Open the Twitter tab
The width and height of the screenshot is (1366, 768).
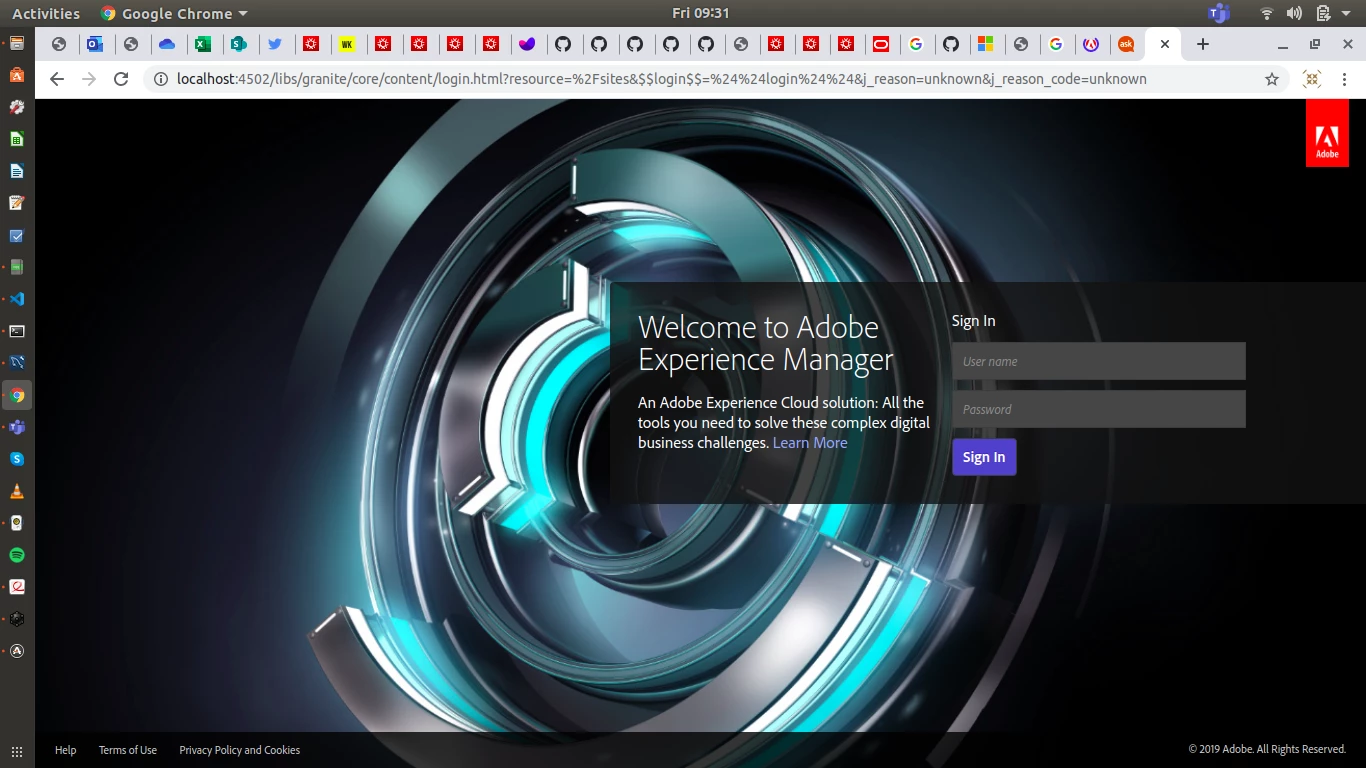[275, 44]
